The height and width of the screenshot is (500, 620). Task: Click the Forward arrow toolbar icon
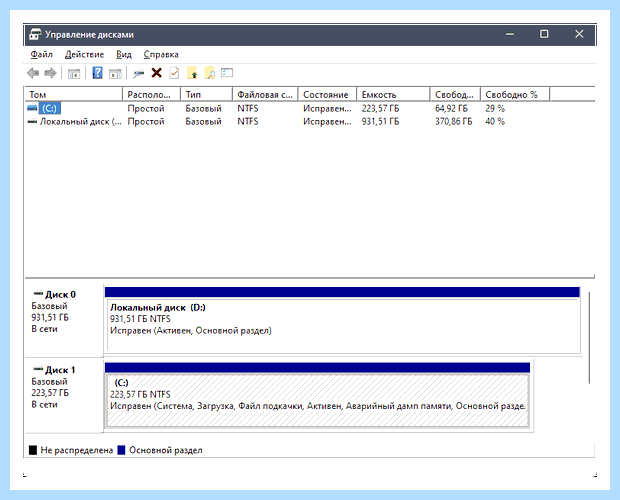tap(50, 73)
